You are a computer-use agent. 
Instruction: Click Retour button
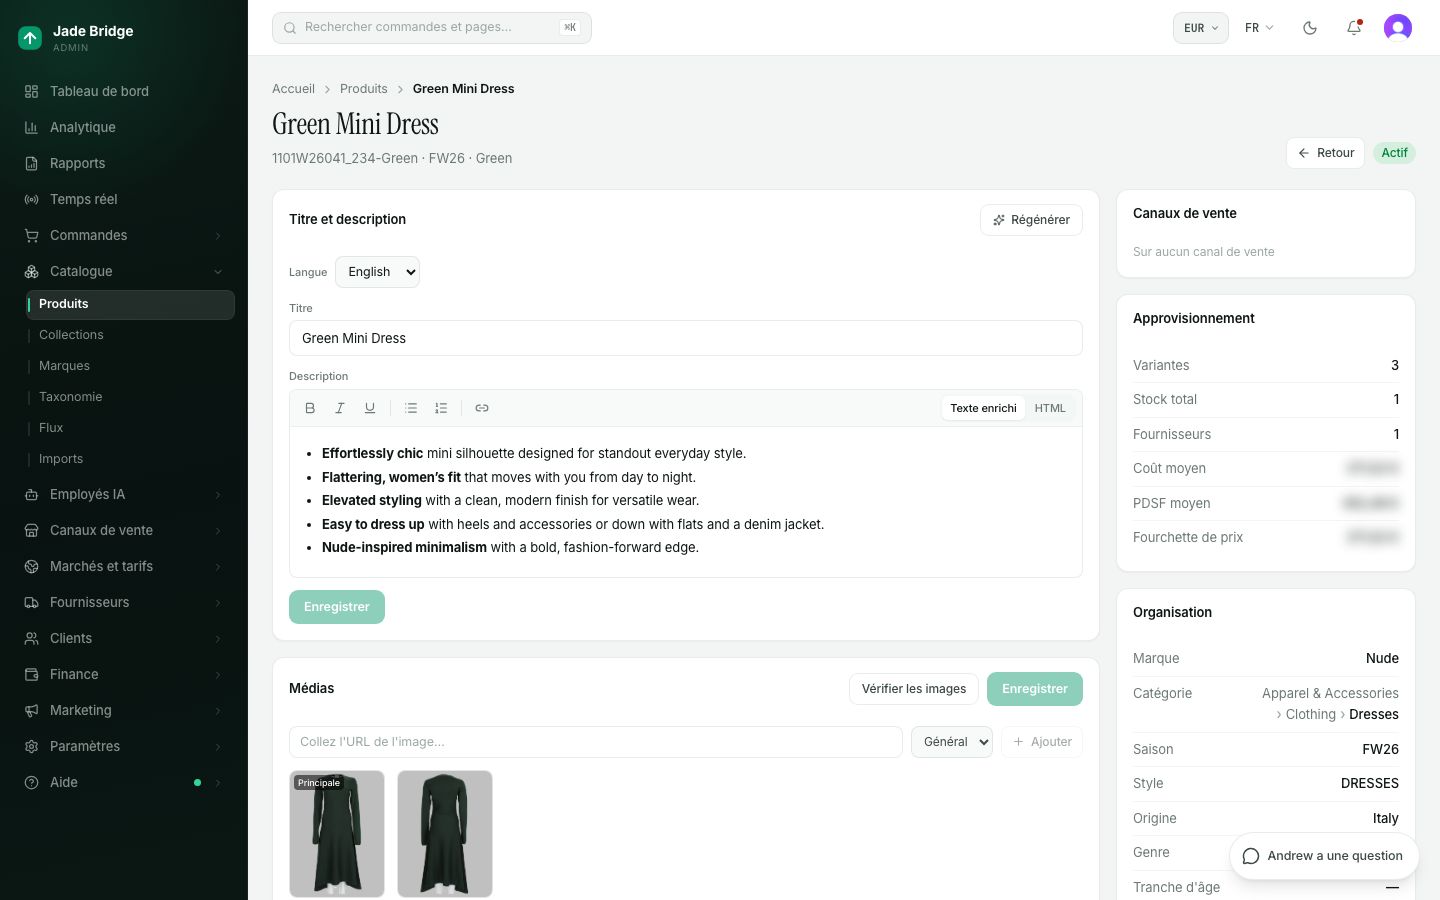pos(1325,153)
